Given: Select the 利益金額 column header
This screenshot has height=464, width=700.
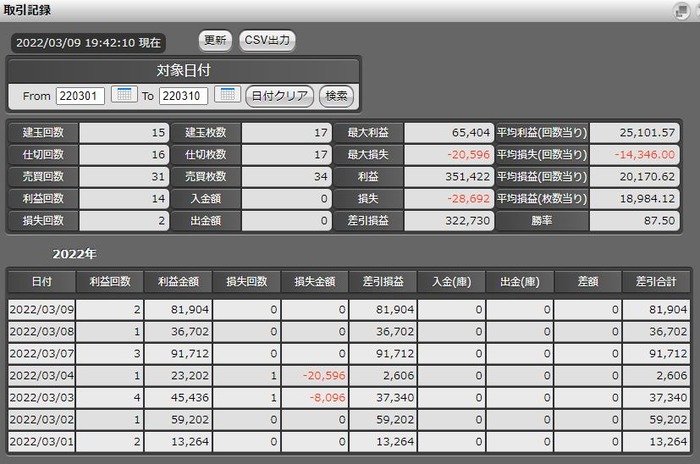Looking at the screenshot, I should pos(178,281).
